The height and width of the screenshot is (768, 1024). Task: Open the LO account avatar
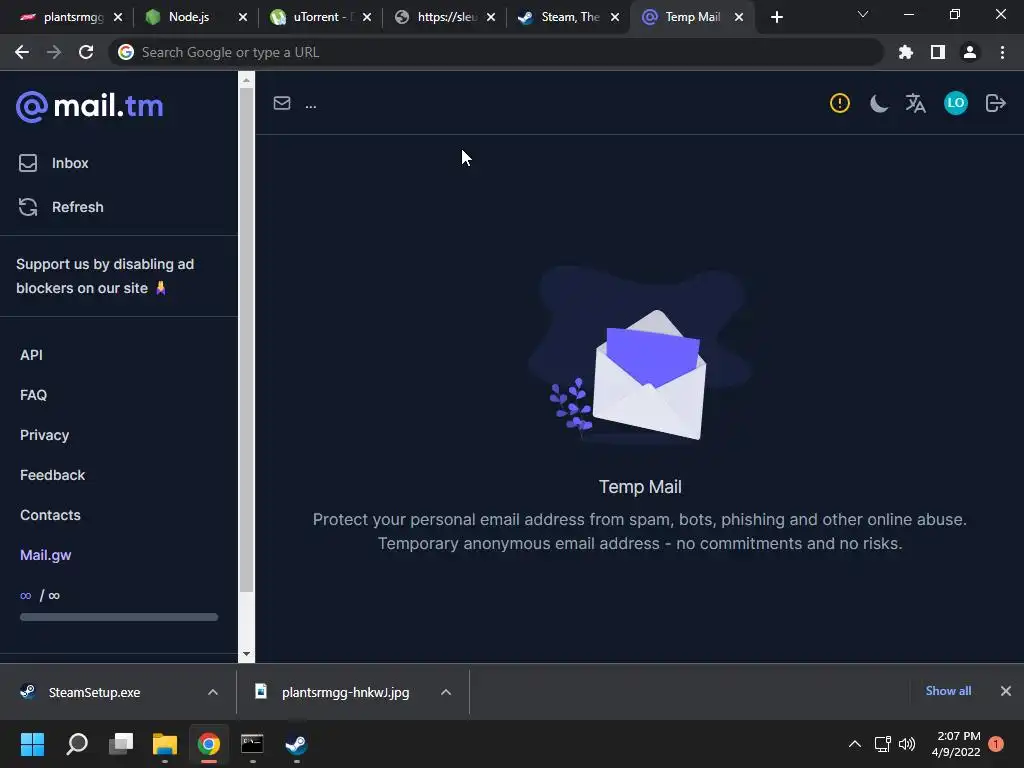[955, 103]
